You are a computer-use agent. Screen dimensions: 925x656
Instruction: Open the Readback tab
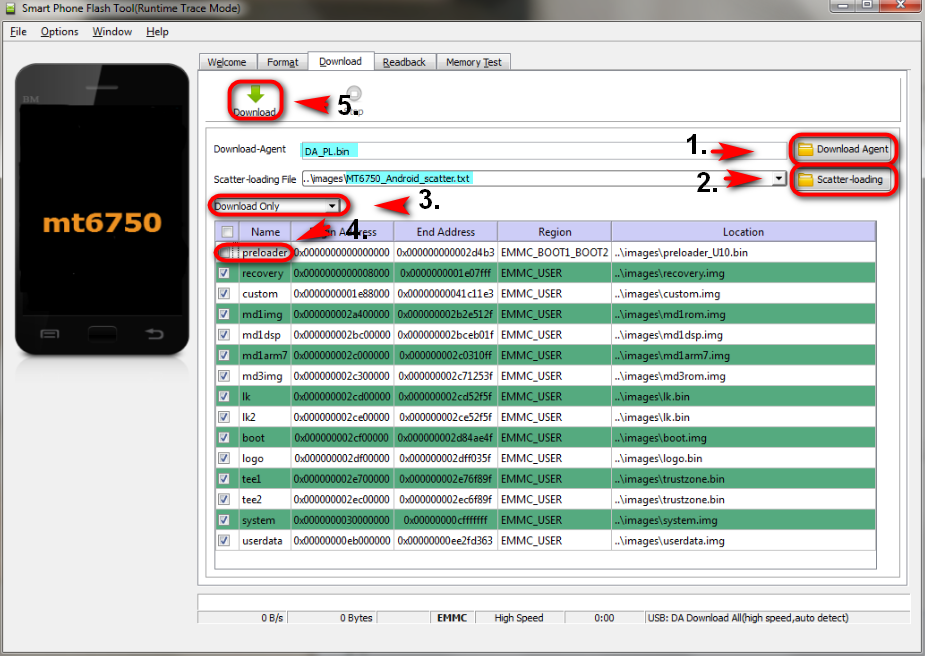(404, 62)
